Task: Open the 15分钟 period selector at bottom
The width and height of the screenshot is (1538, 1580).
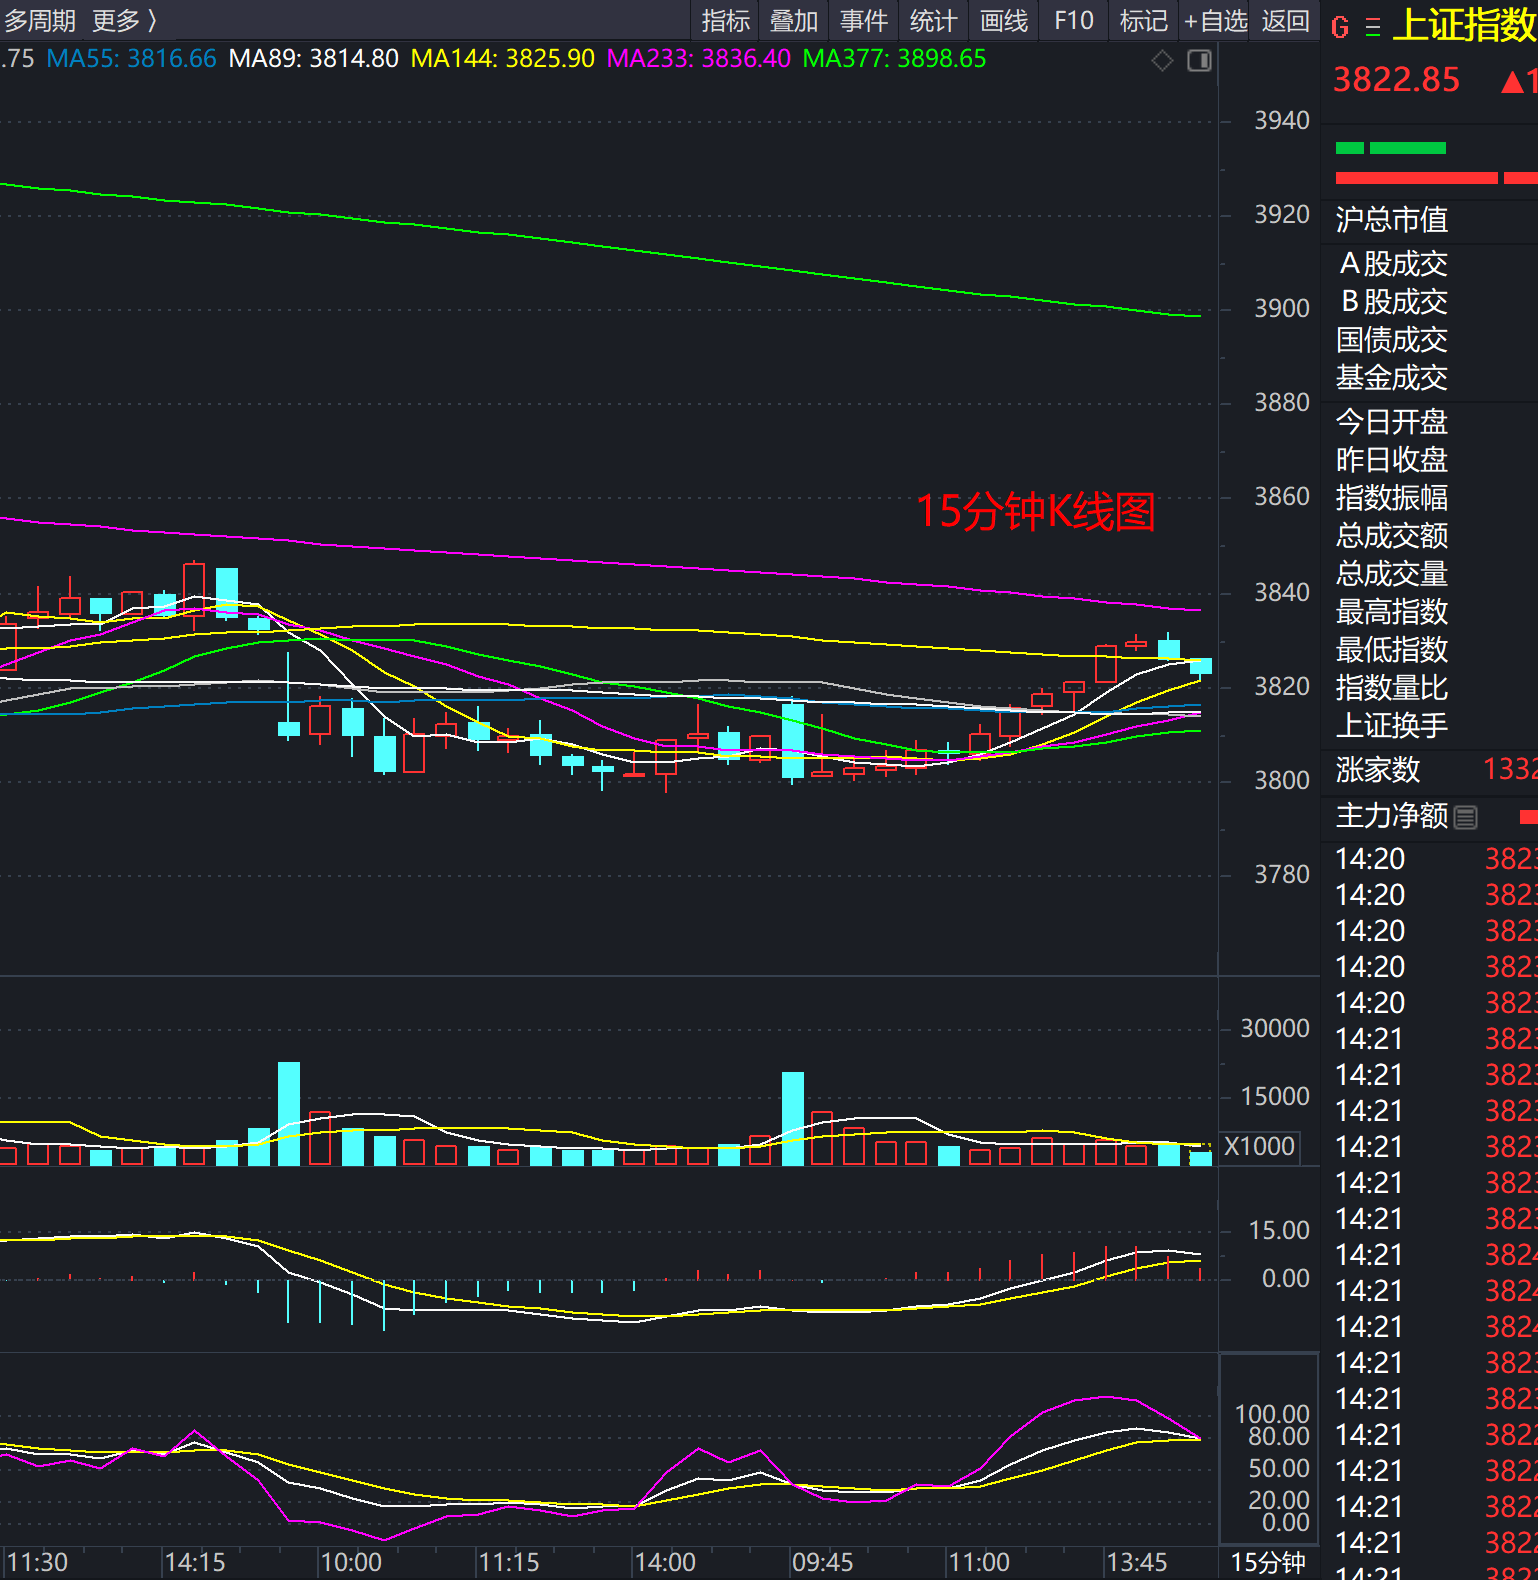Action: pos(1268,1562)
